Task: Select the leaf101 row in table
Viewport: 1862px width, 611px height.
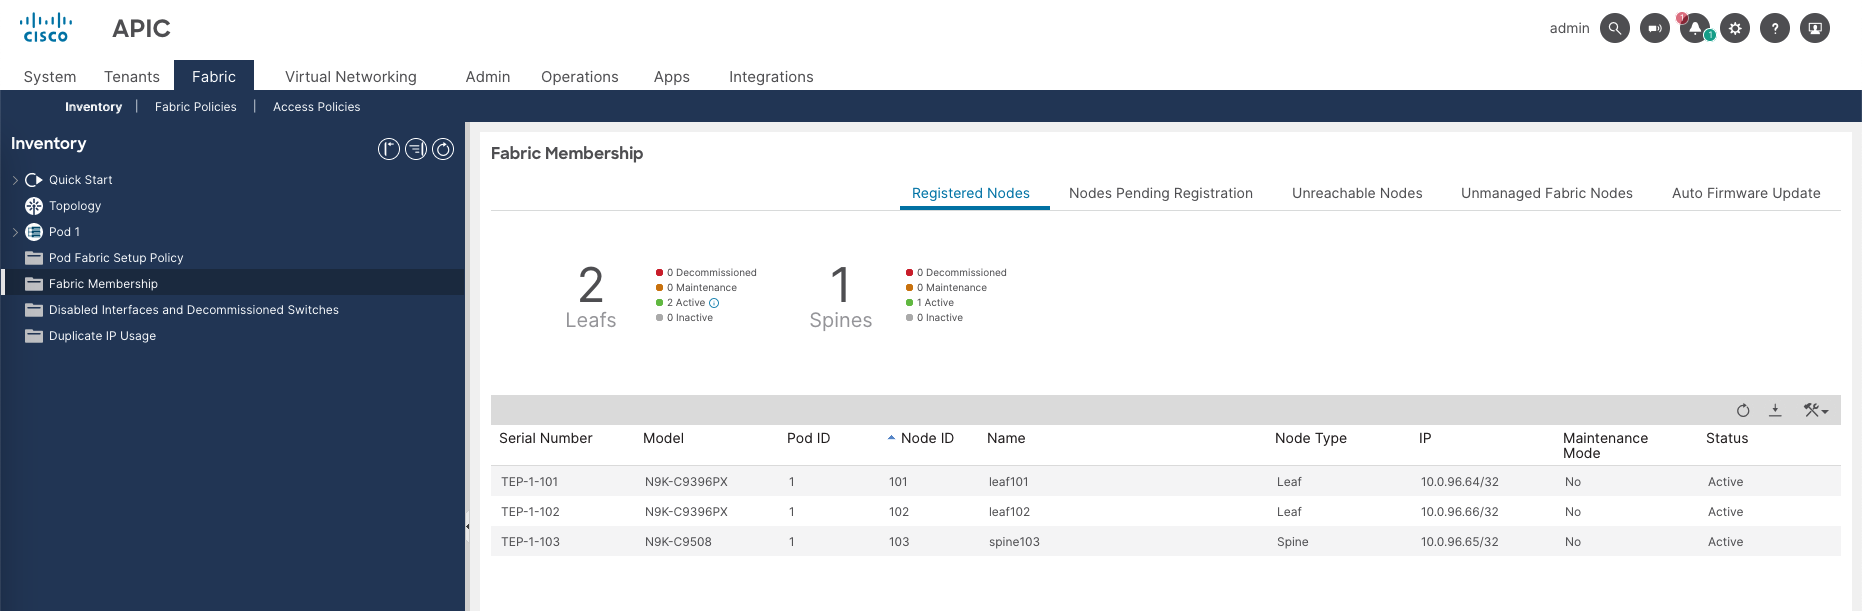Action: tap(1008, 482)
